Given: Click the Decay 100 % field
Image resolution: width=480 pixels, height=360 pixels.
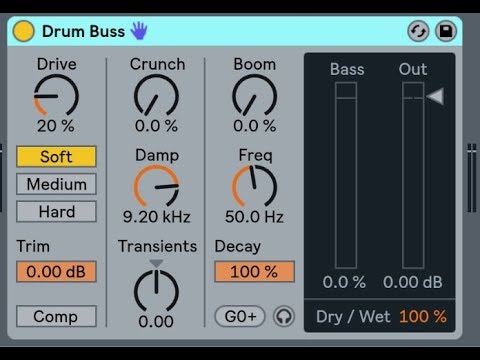Looking at the screenshot, I should [x=255, y=272].
